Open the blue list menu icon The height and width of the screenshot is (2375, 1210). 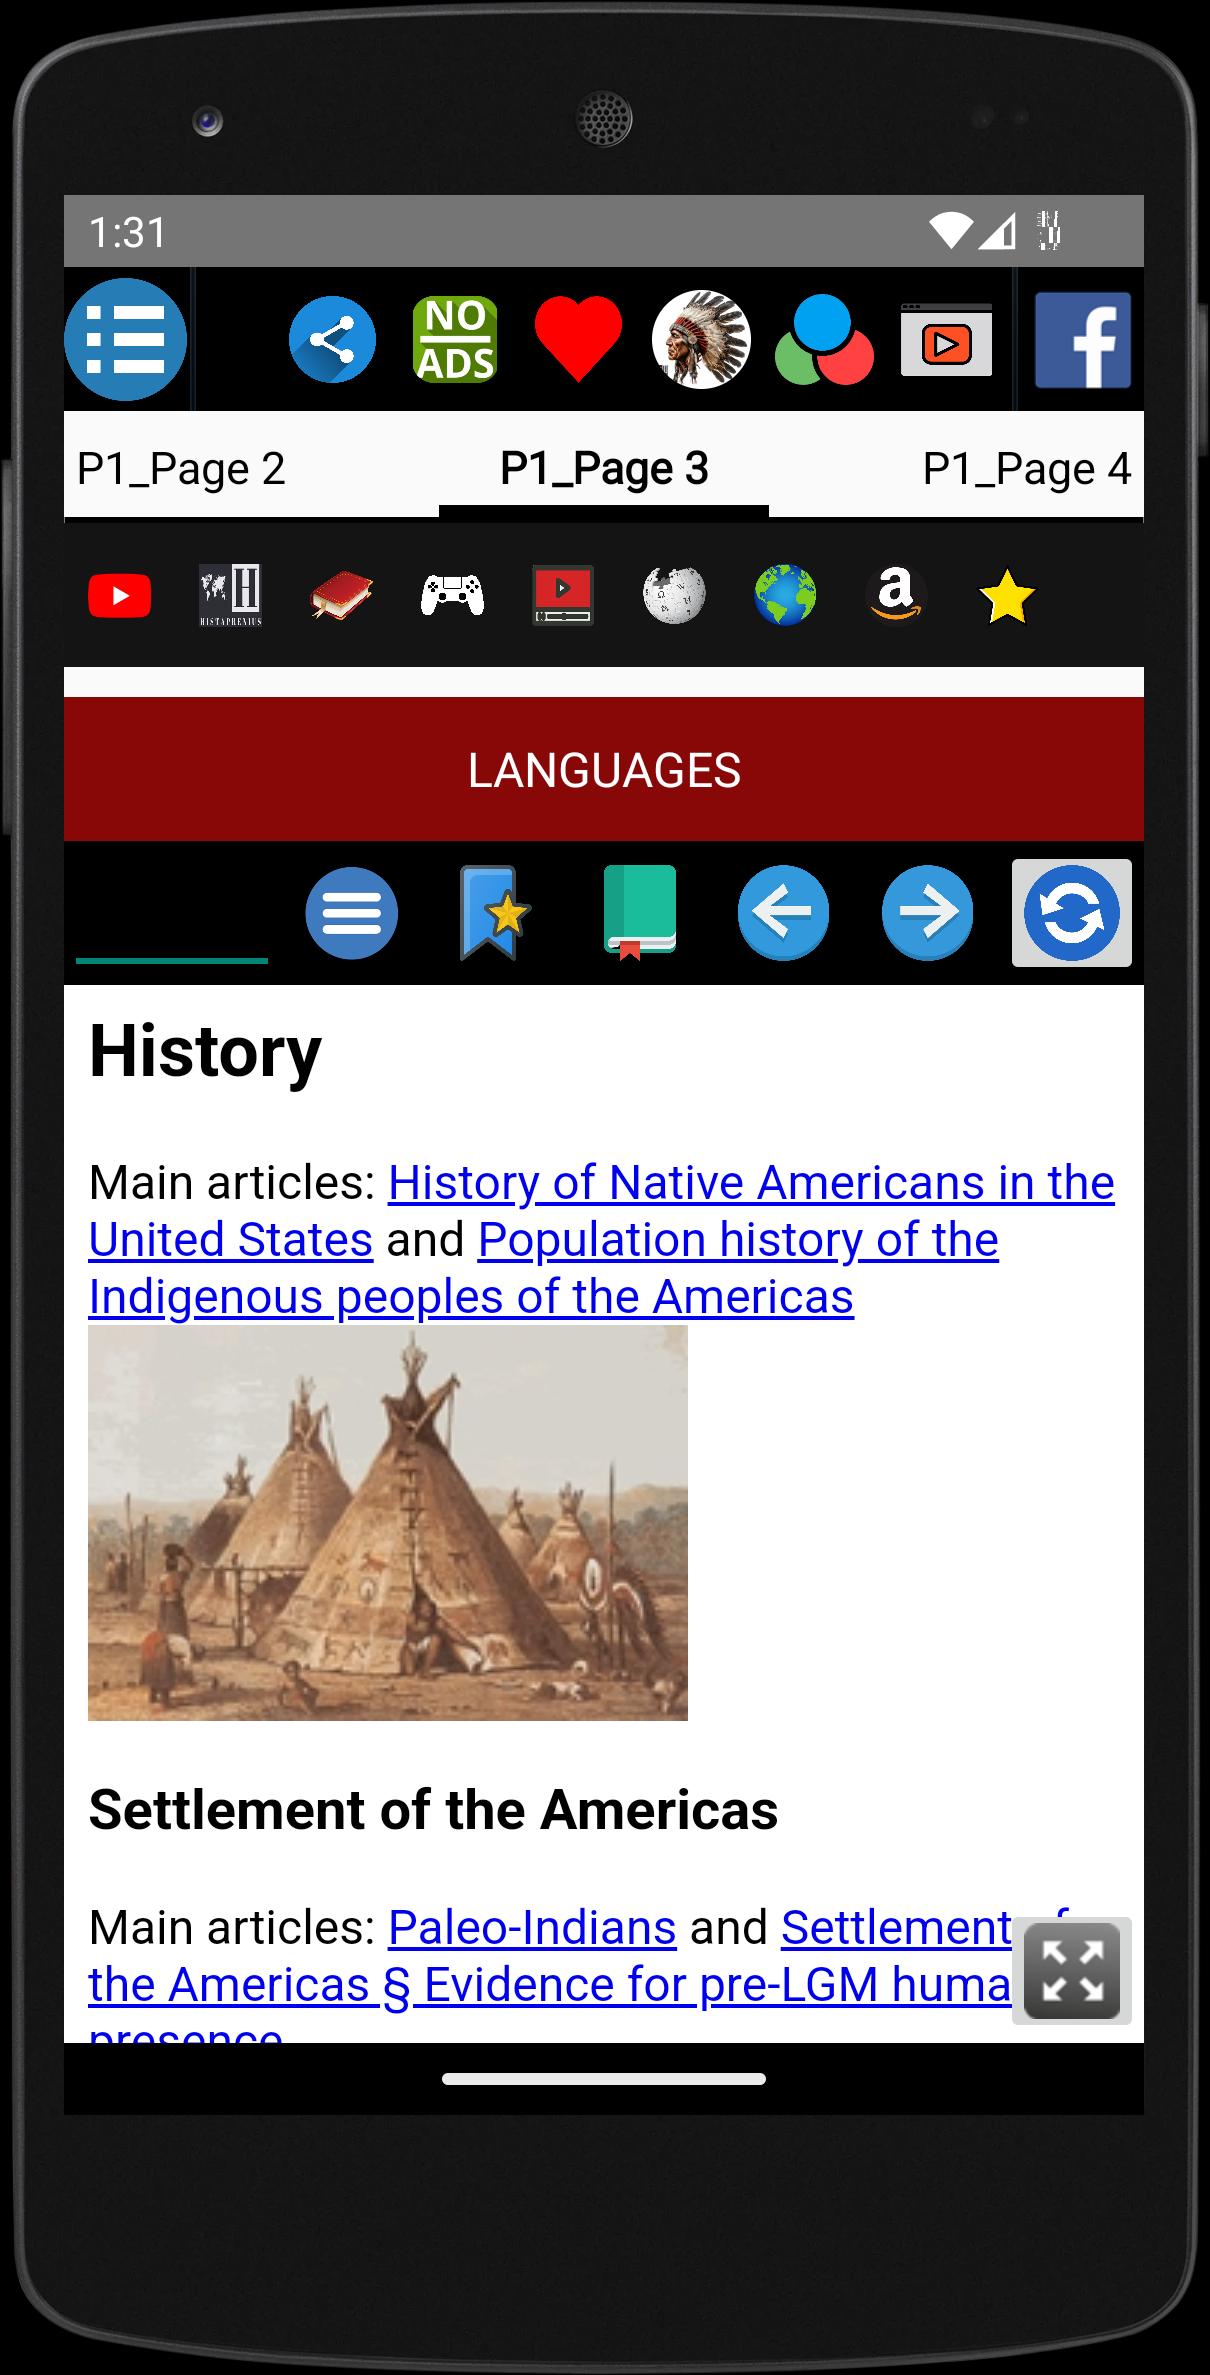pyautogui.click(x=126, y=339)
